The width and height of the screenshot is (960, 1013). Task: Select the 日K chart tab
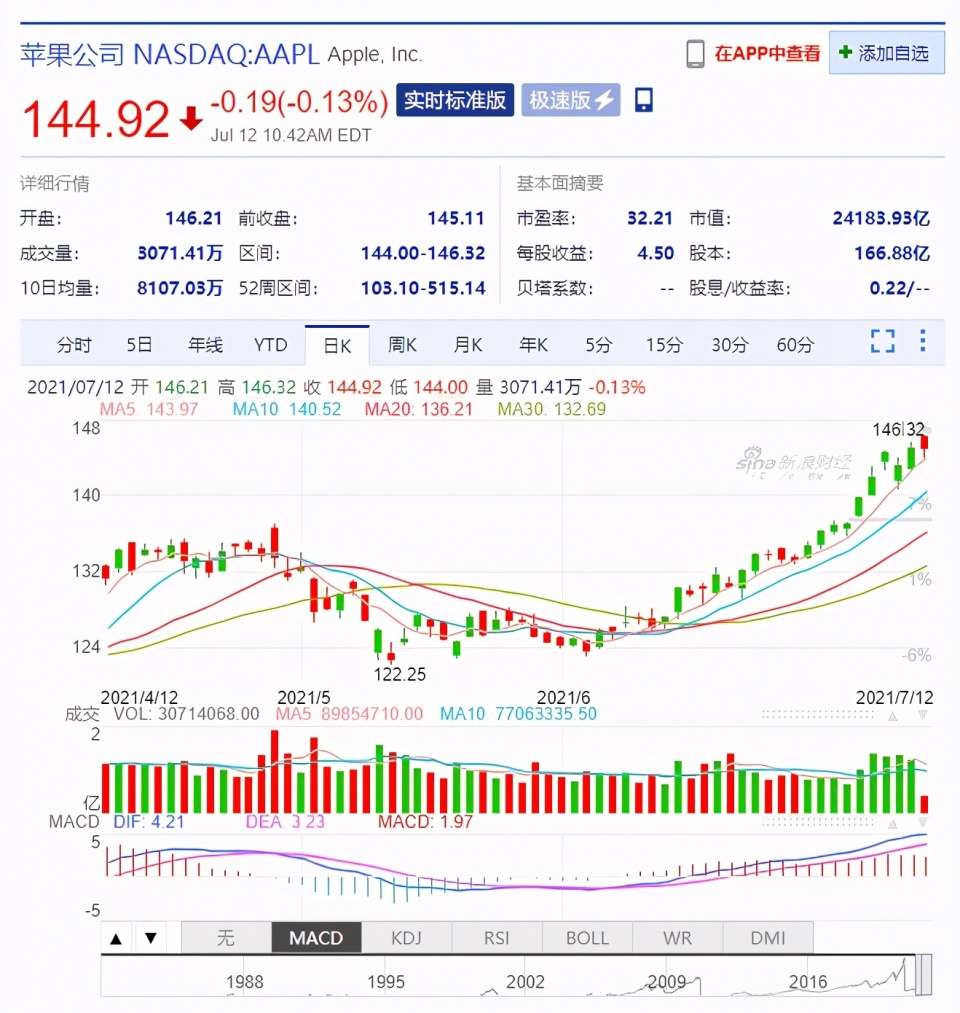click(x=337, y=346)
